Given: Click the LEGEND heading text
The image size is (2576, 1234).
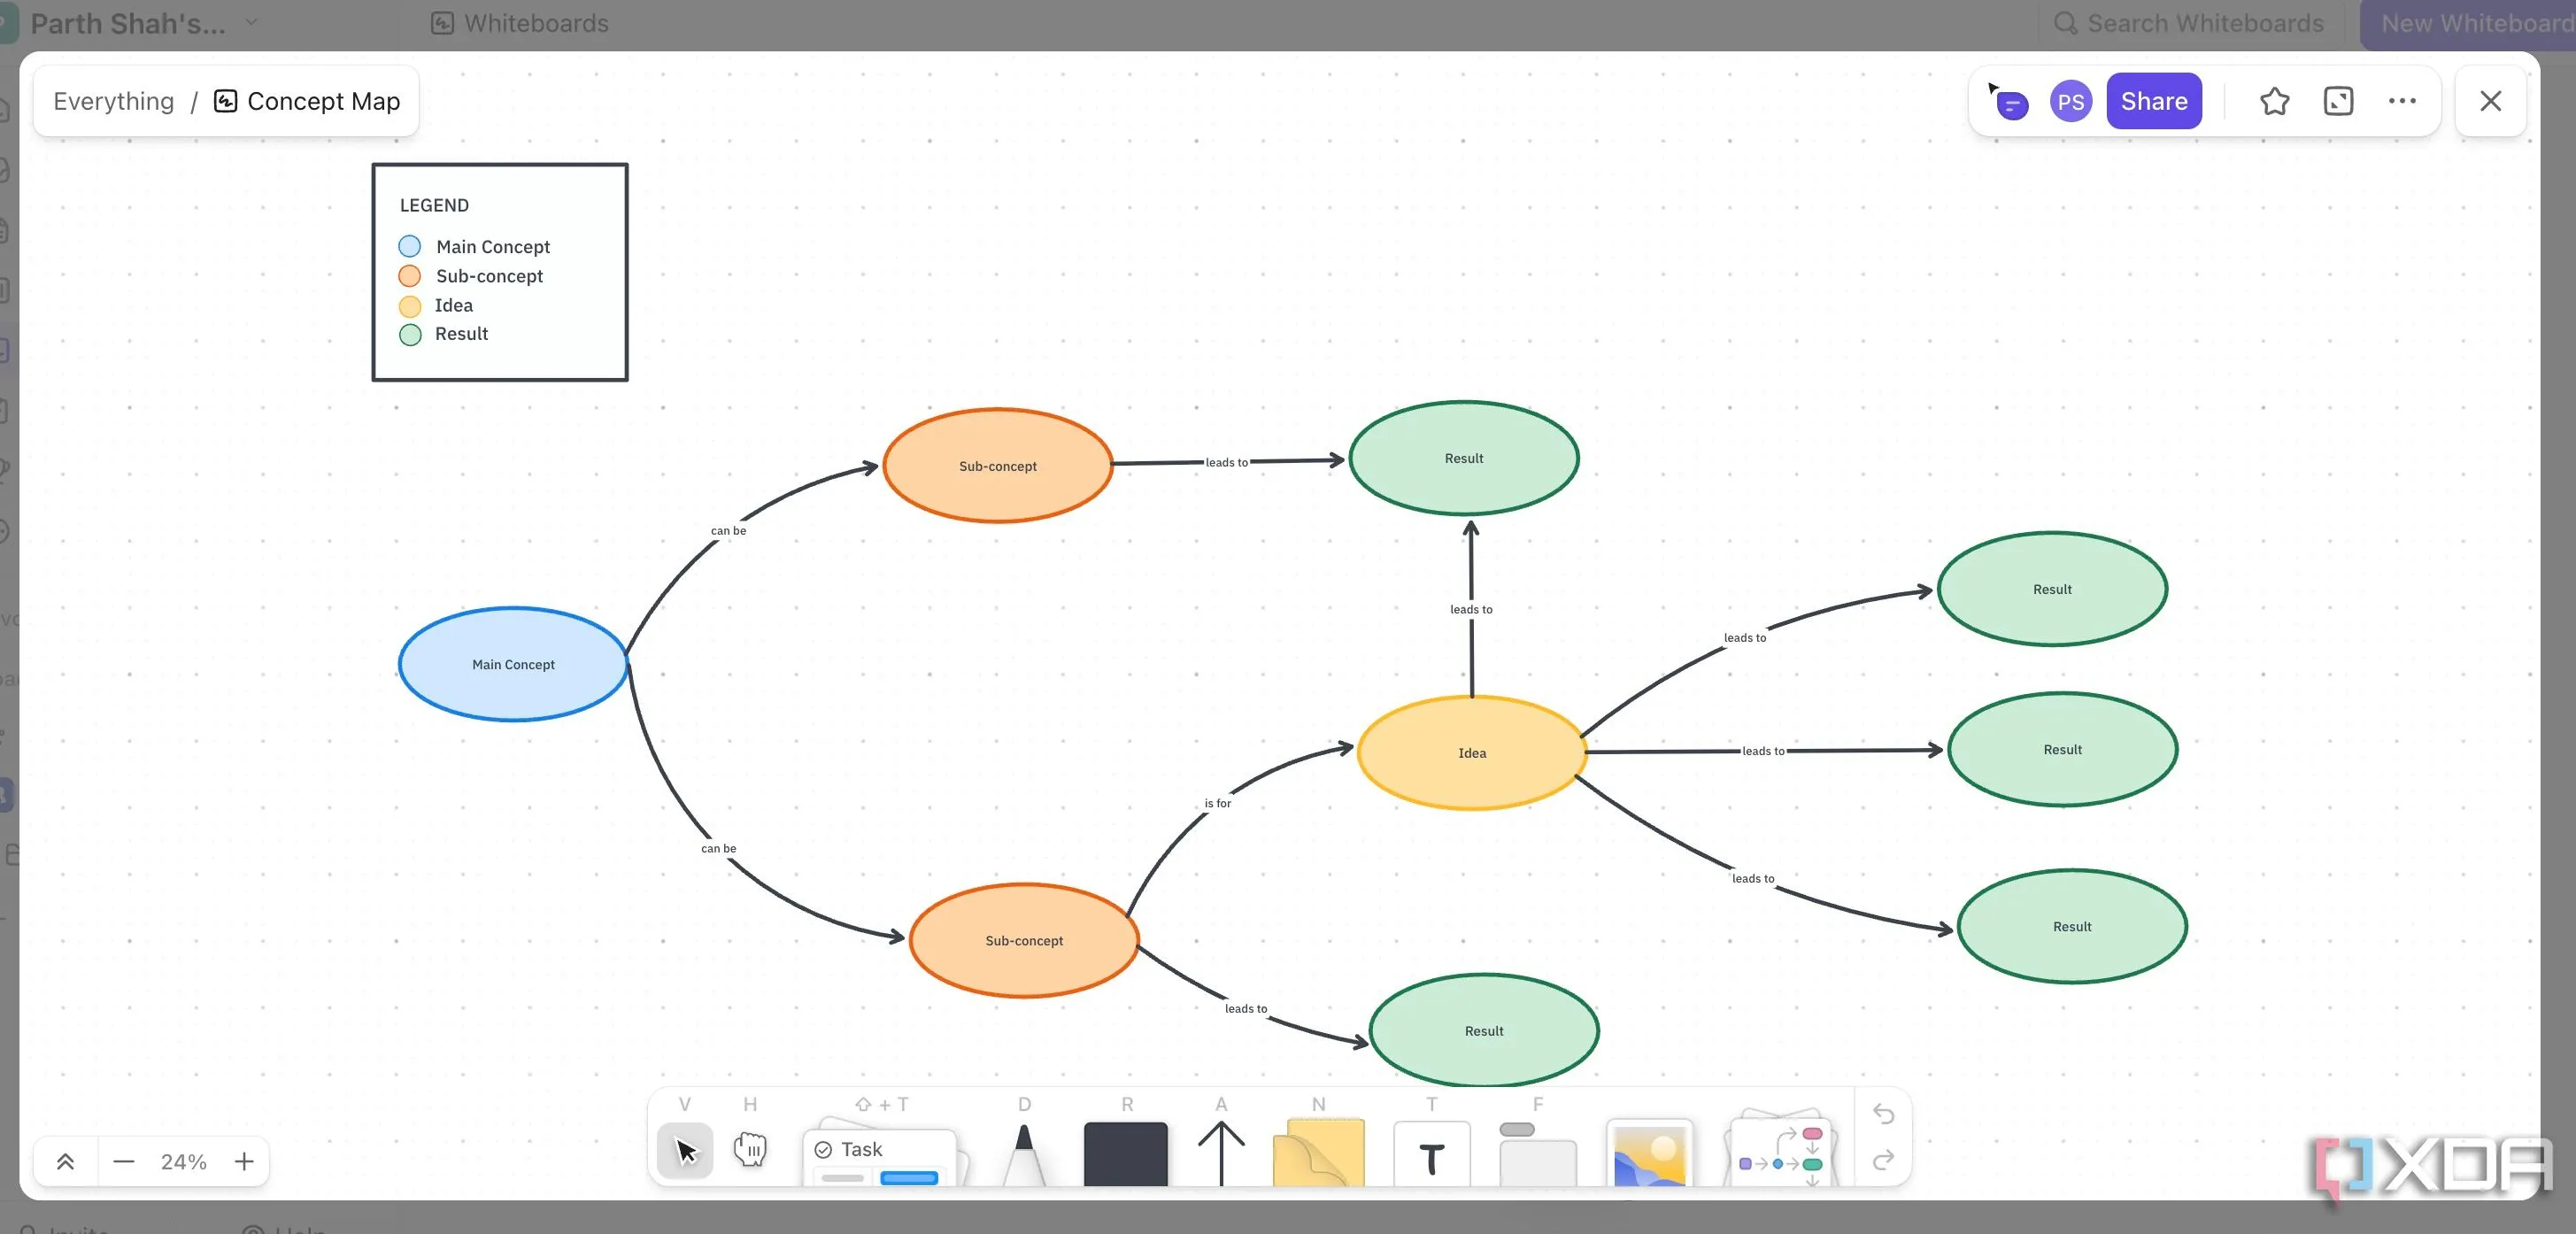Looking at the screenshot, I should tap(434, 205).
